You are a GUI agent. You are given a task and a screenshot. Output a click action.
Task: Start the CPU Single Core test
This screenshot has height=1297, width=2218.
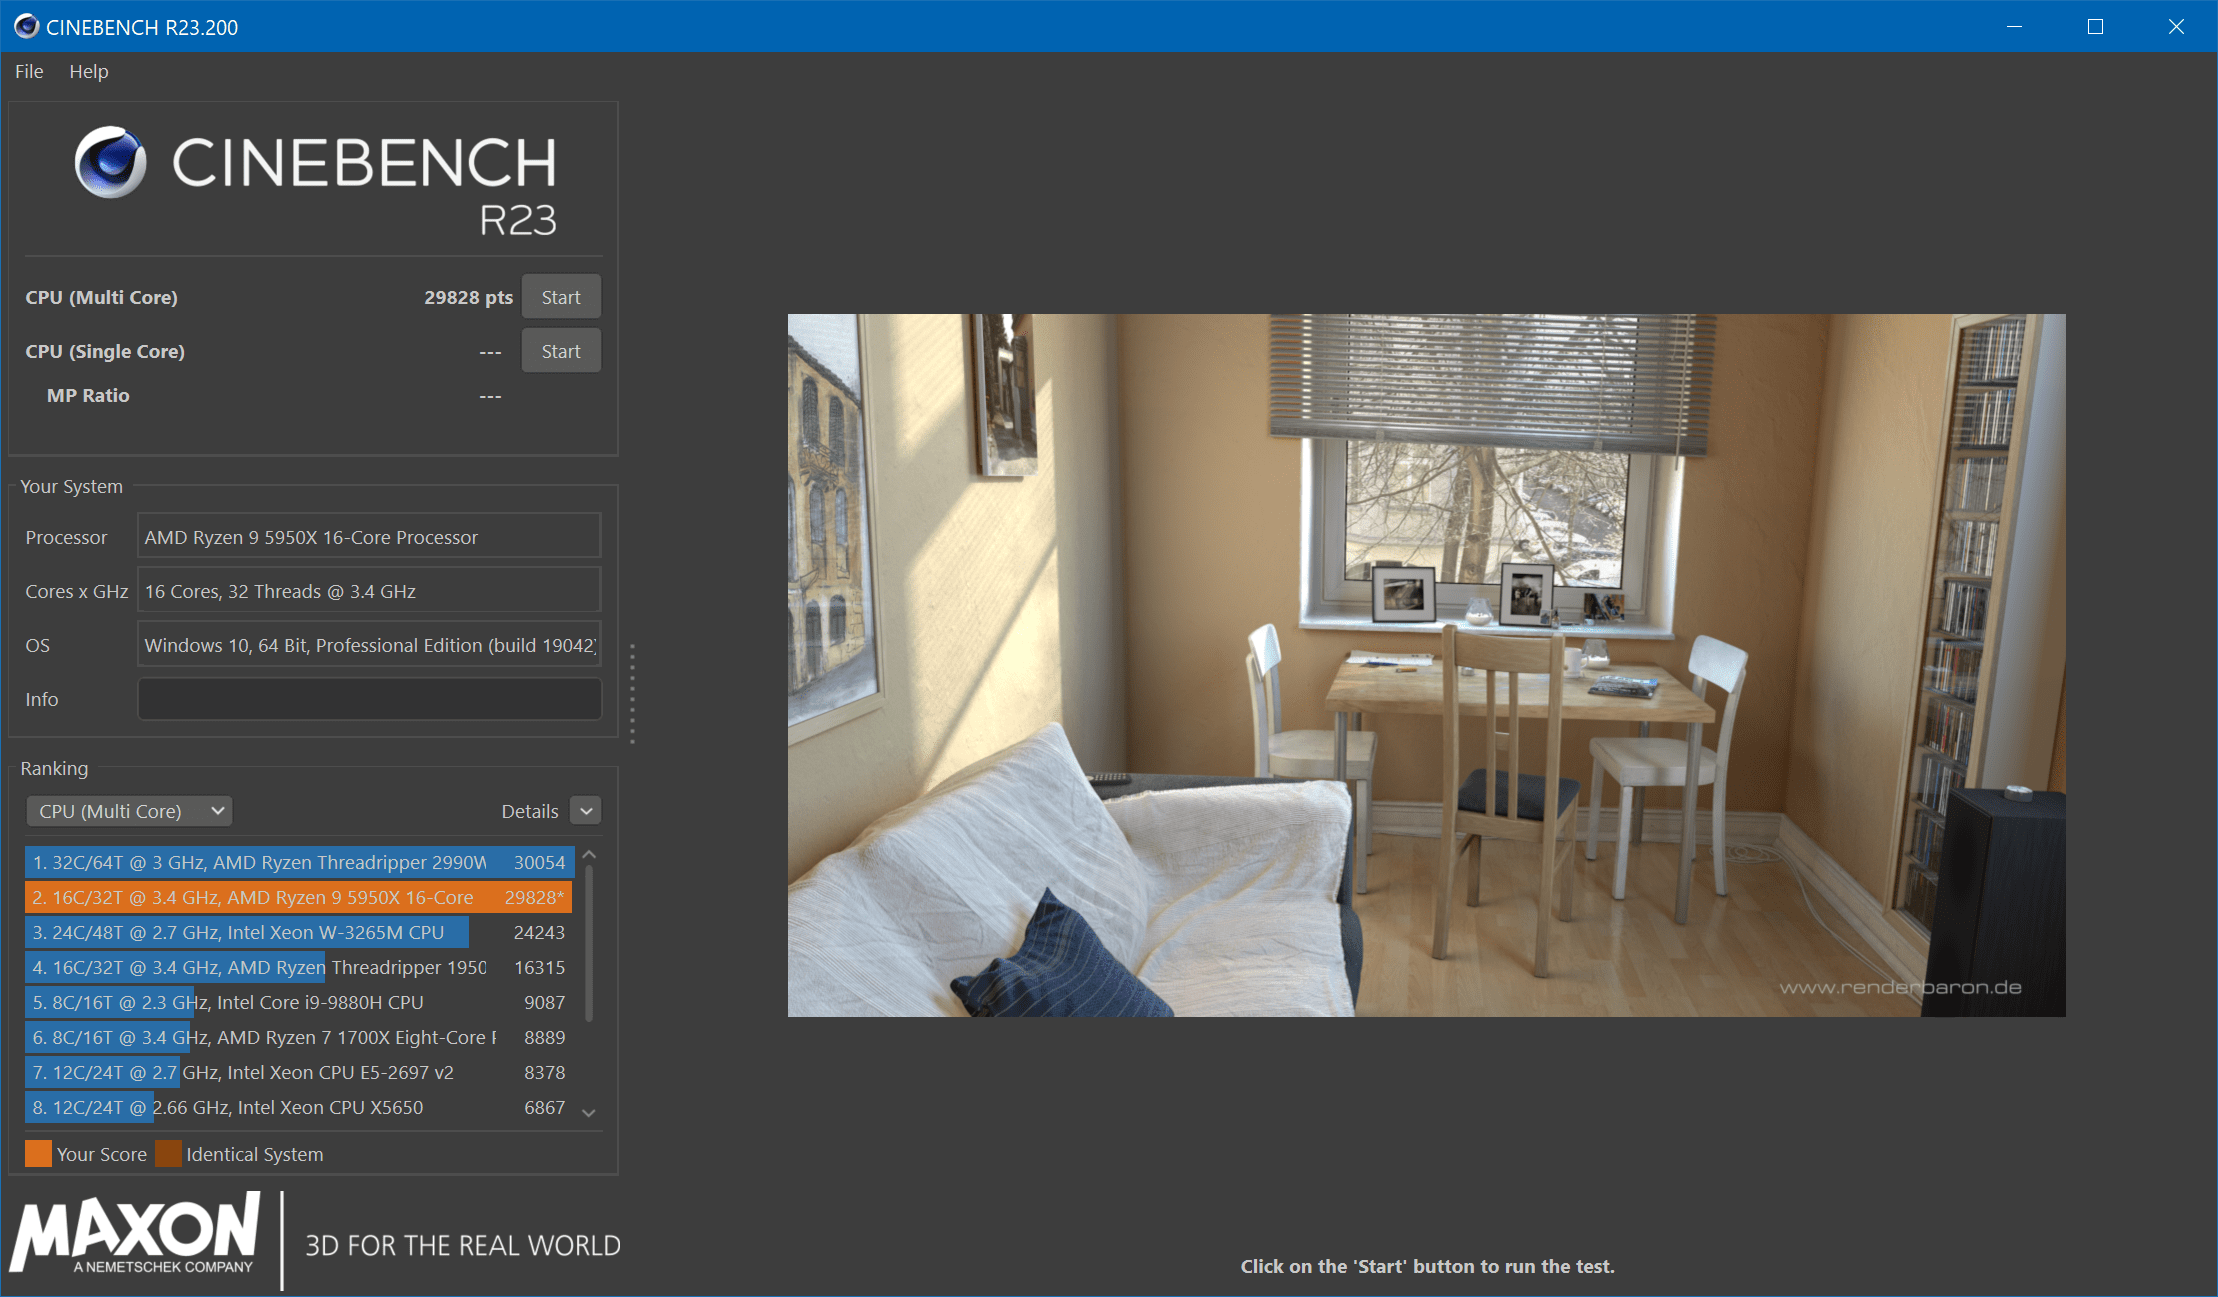point(561,351)
